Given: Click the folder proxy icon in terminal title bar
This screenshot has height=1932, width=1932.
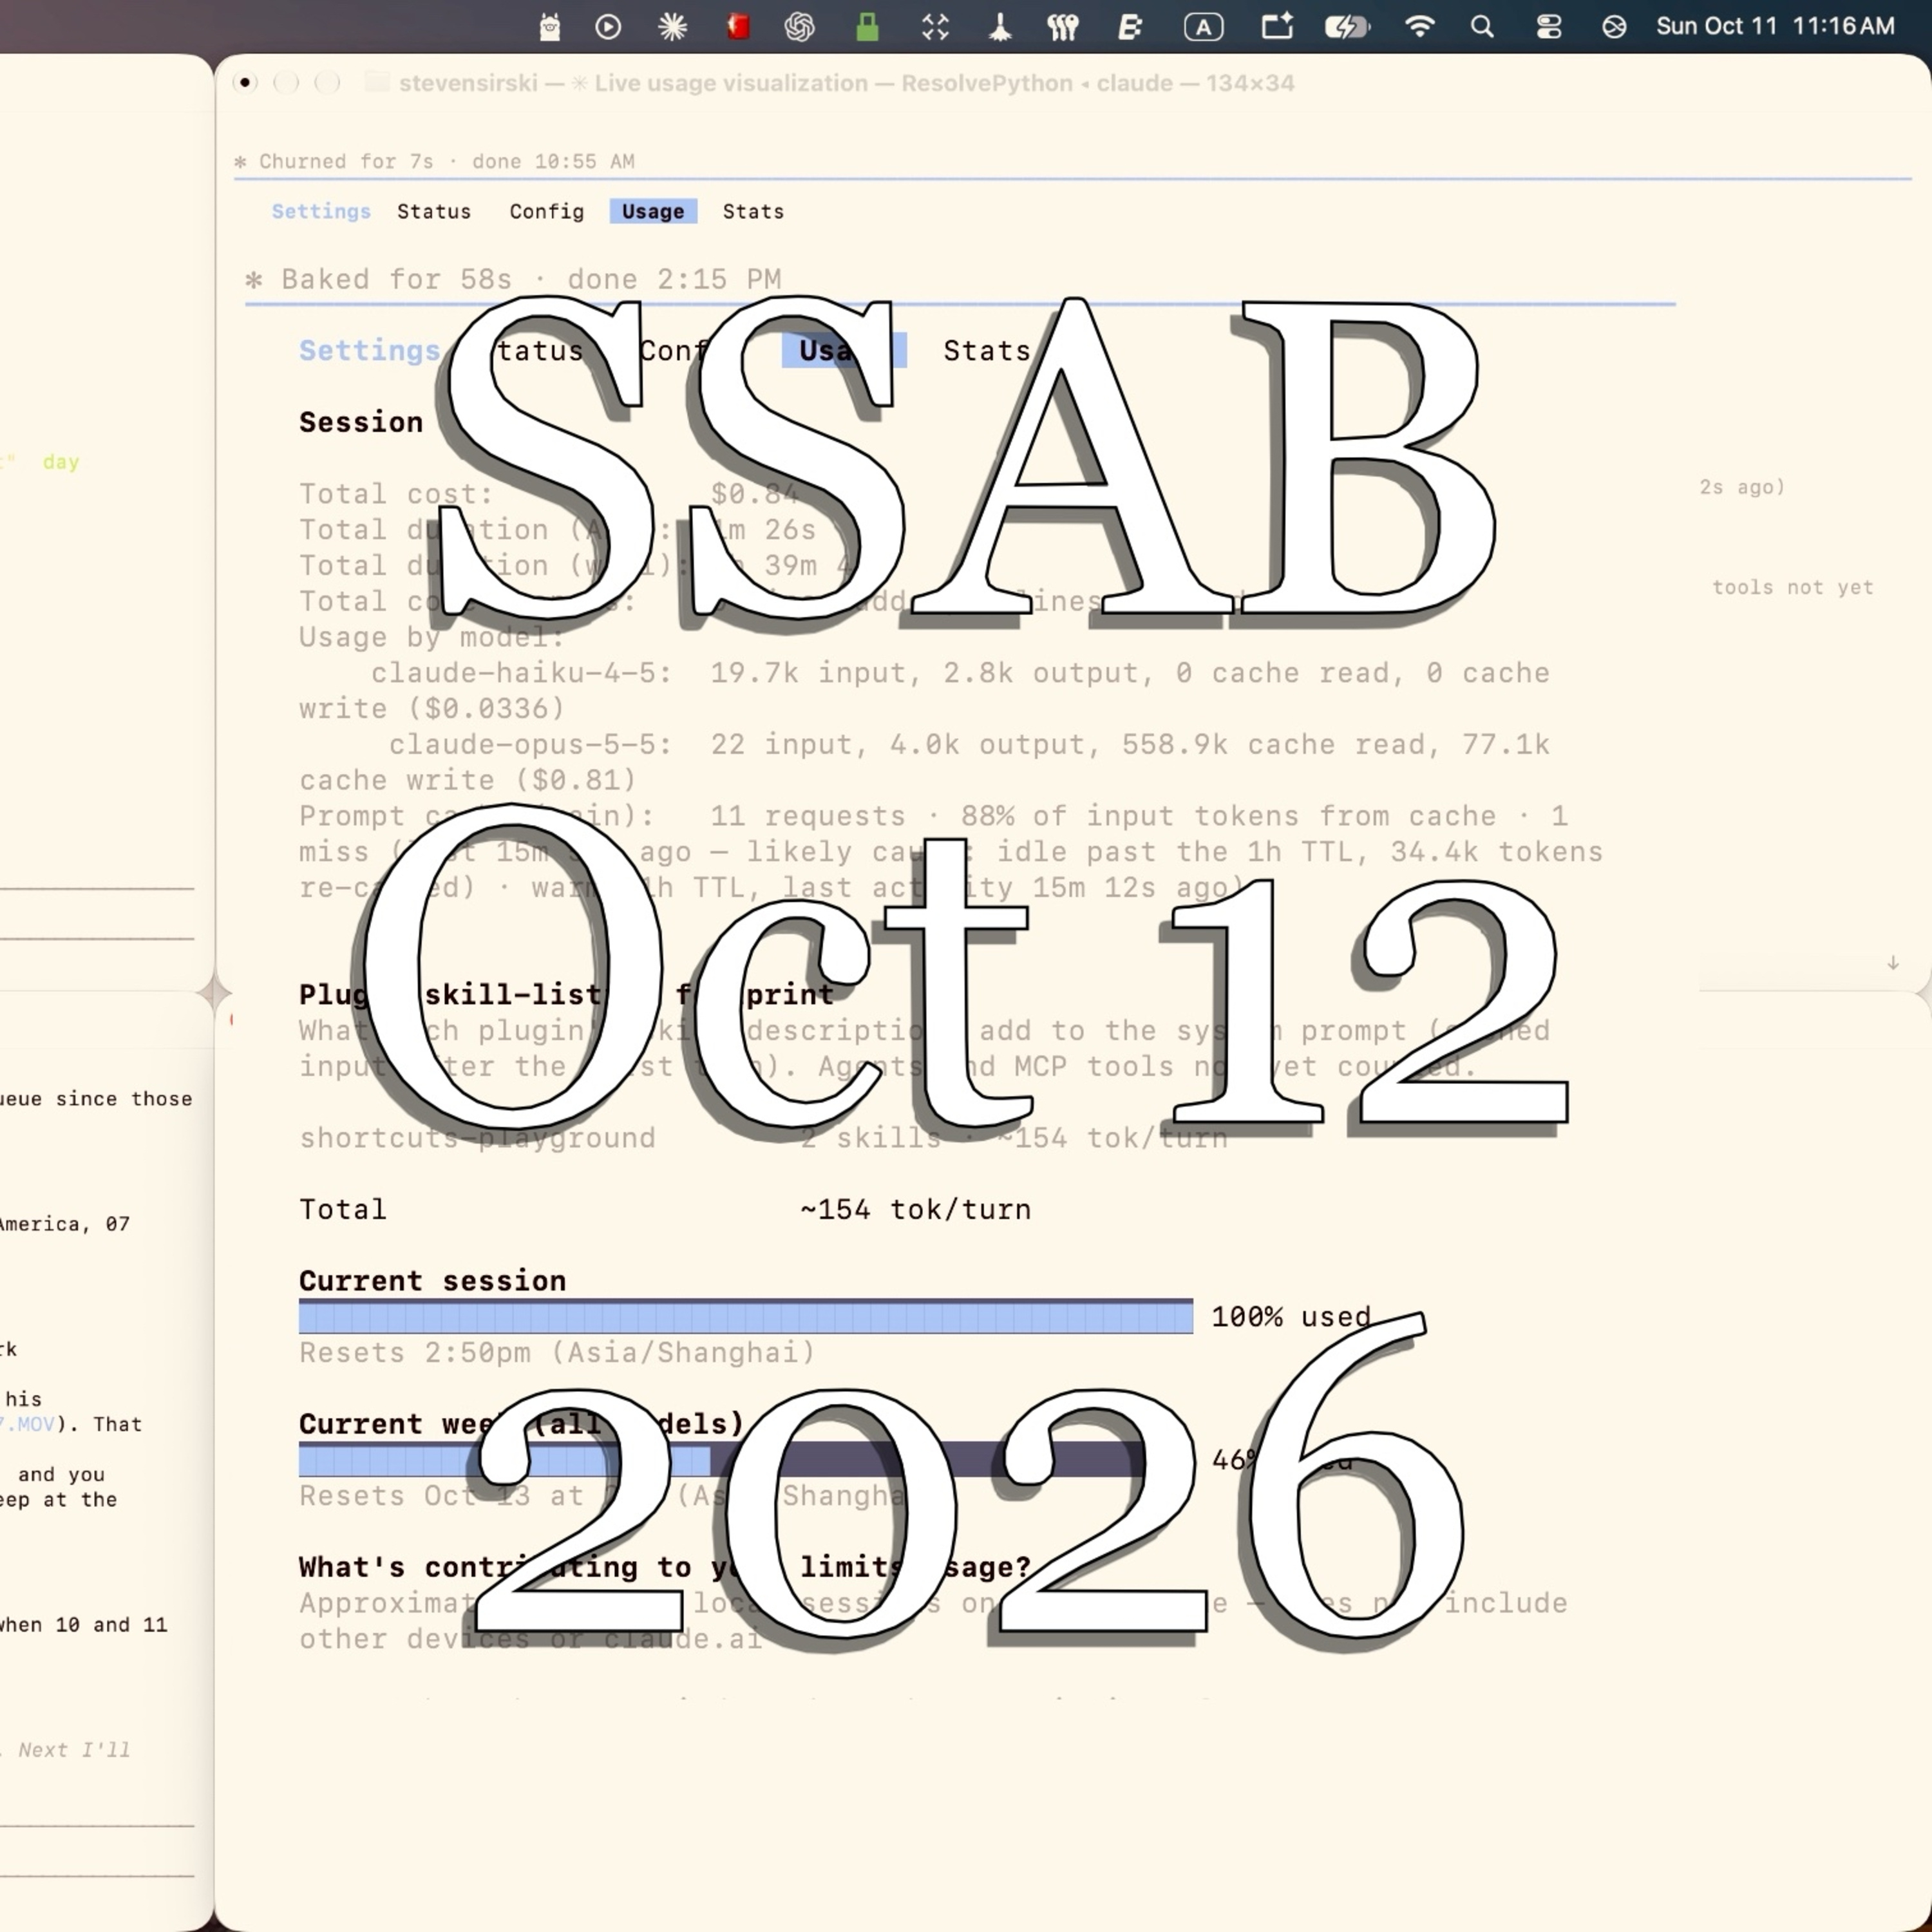Looking at the screenshot, I should (376, 83).
